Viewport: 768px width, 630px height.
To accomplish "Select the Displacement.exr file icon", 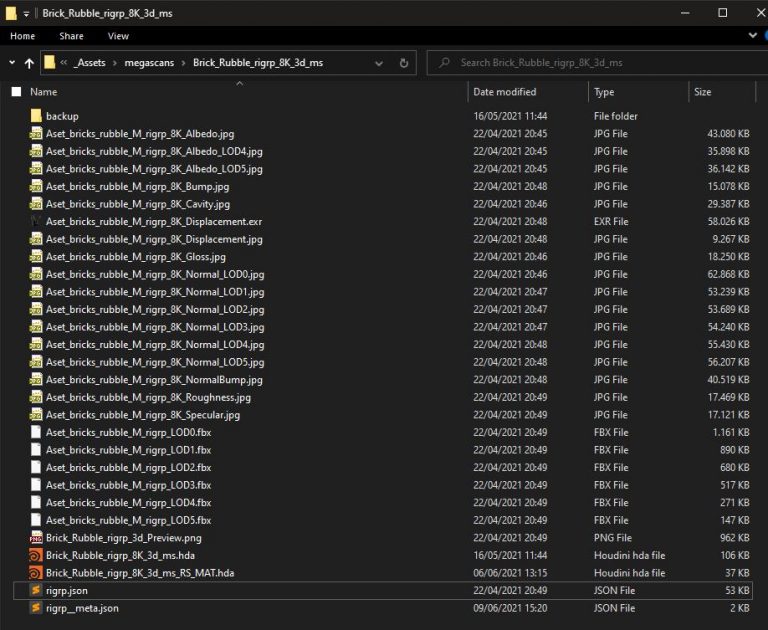I will [x=37, y=222].
